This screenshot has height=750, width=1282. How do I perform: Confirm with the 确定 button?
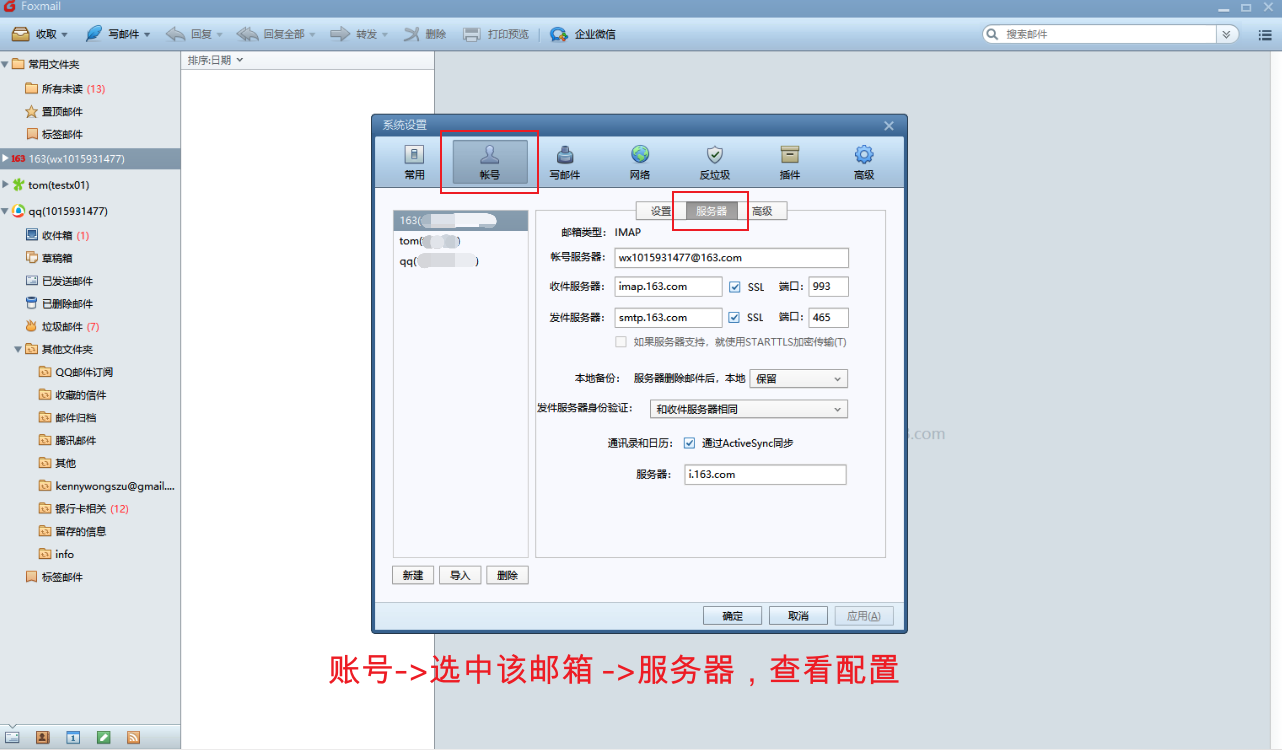click(733, 616)
